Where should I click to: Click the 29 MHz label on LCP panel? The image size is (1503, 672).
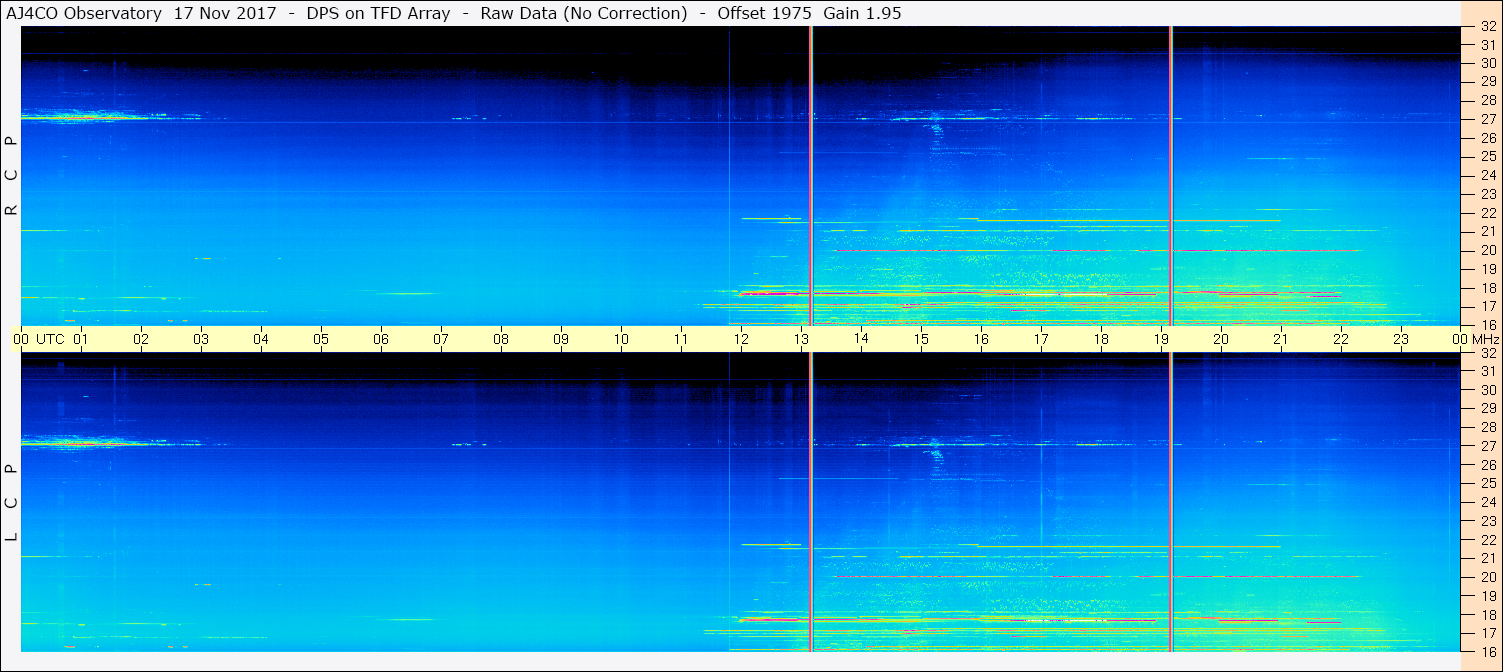click(1487, 409)
